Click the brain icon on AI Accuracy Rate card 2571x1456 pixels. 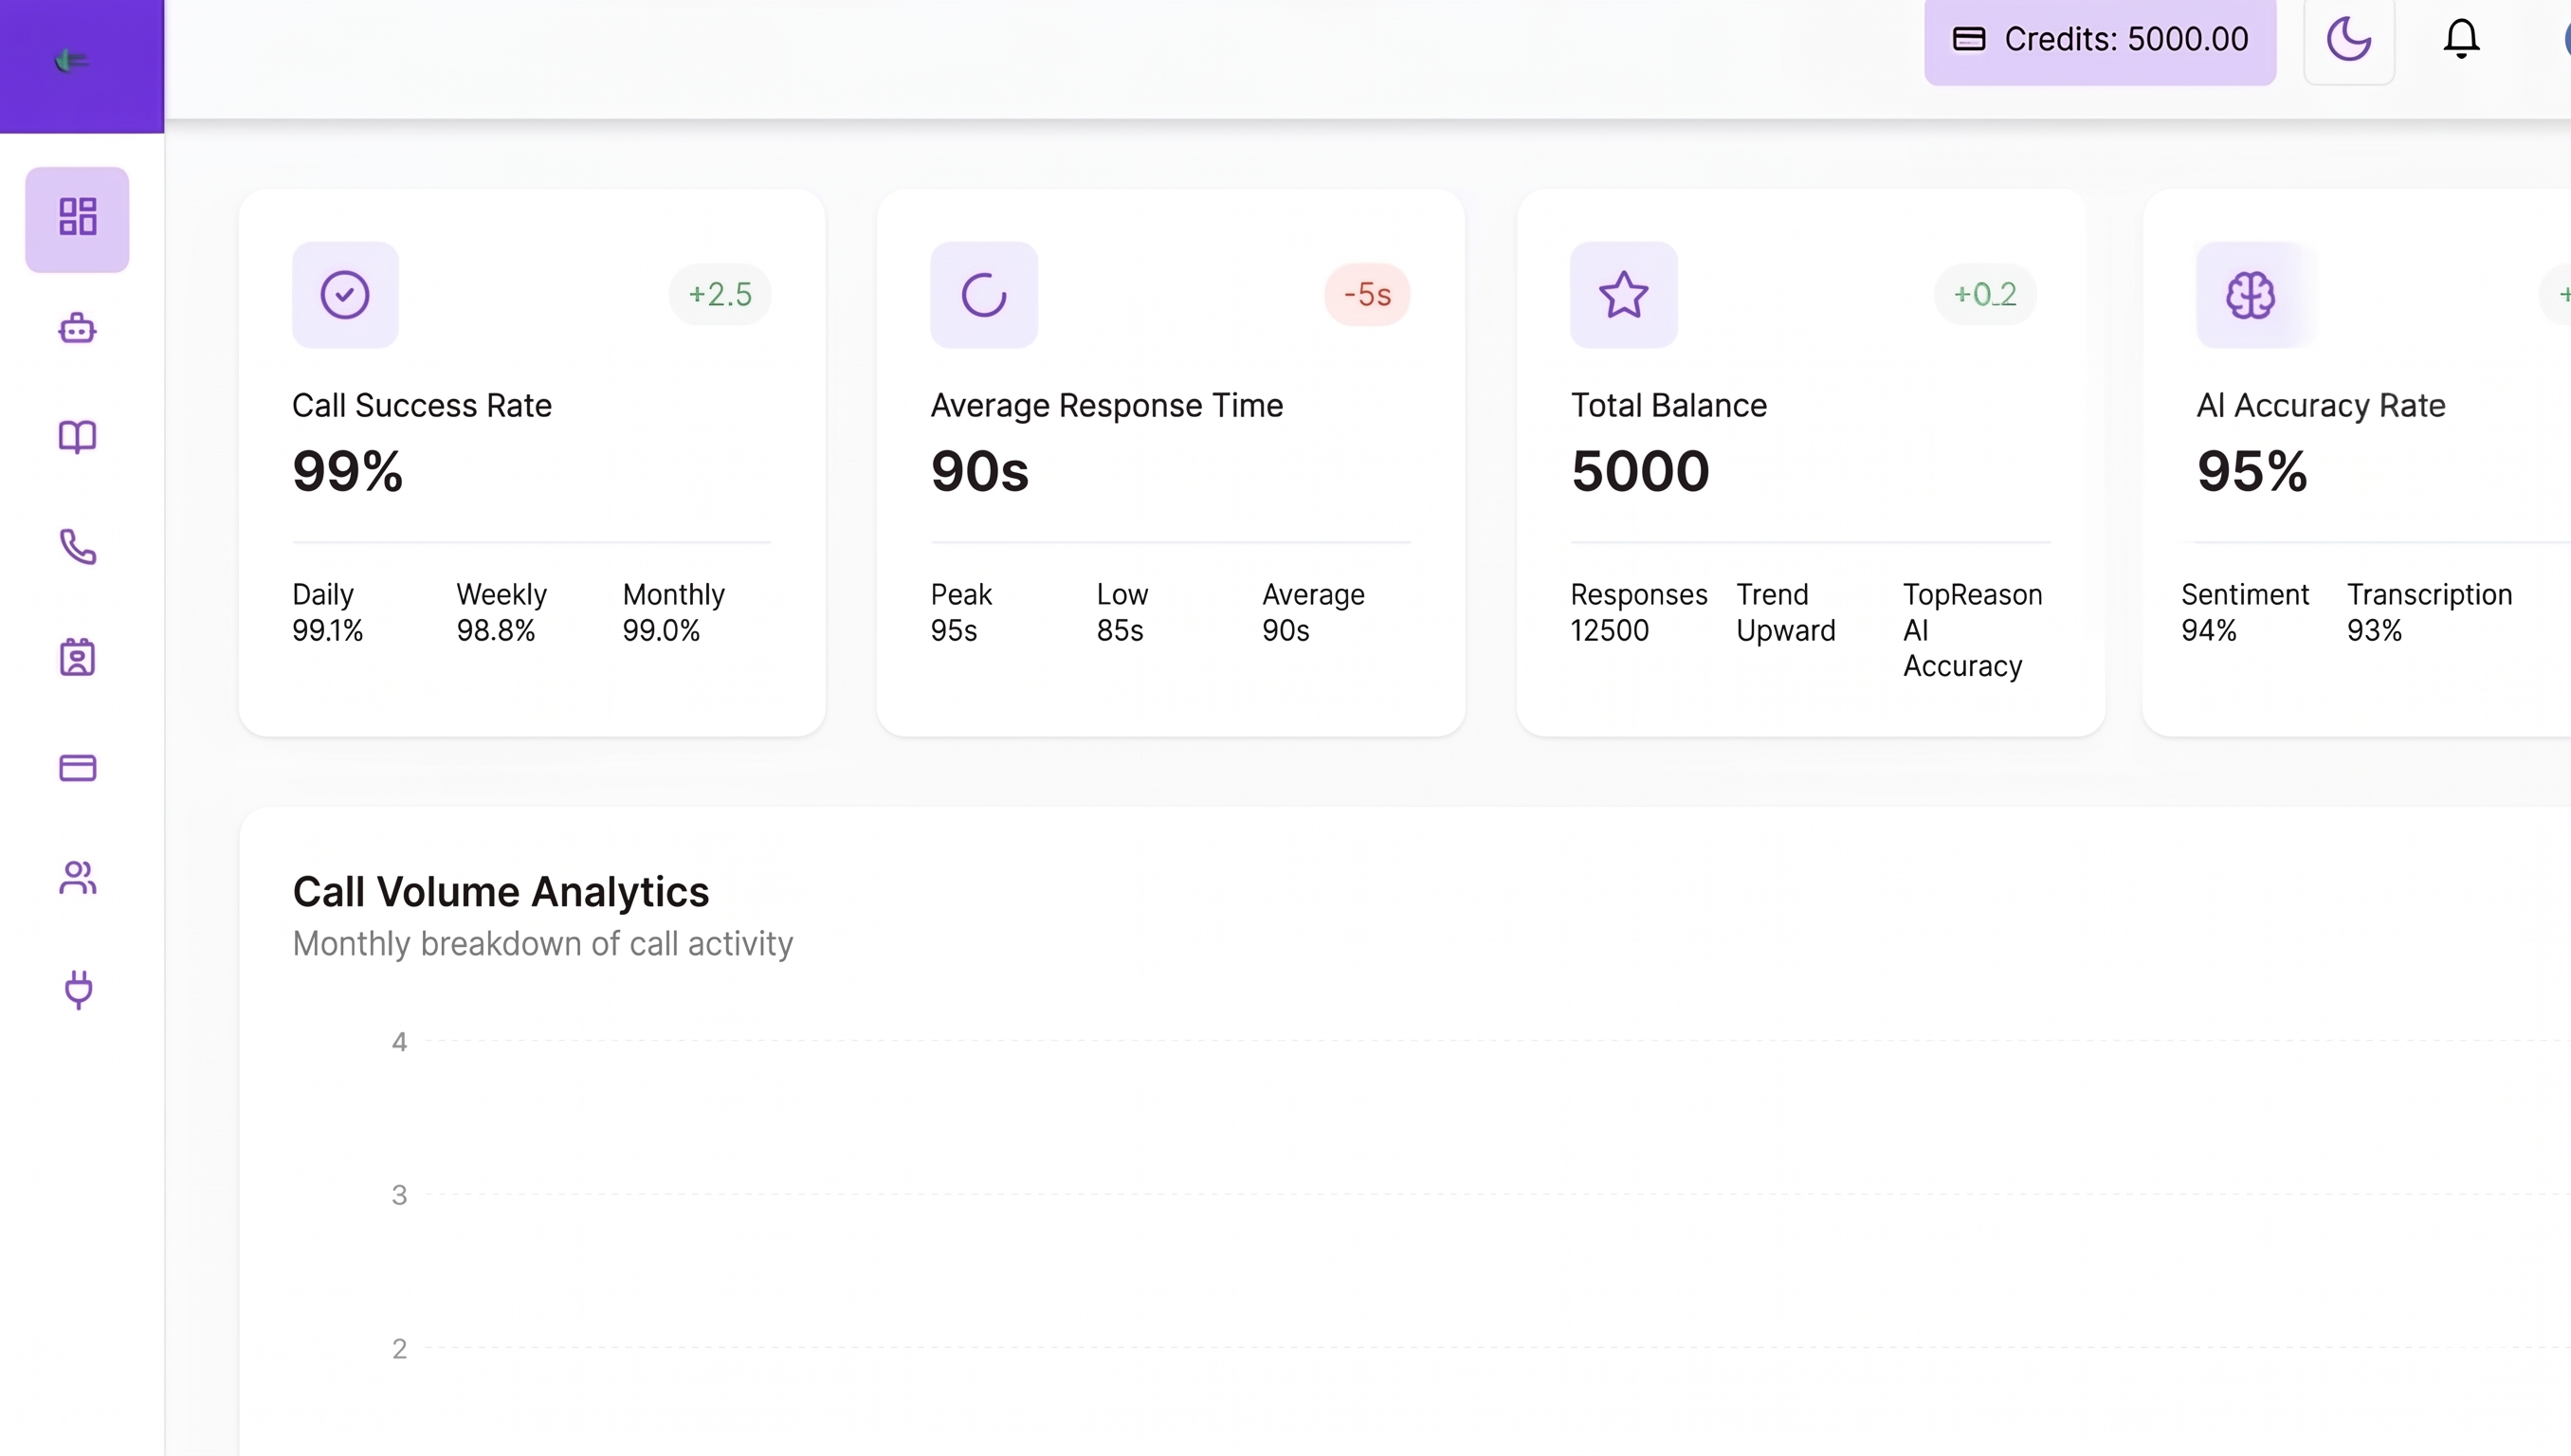click(x=2250, y=295)
